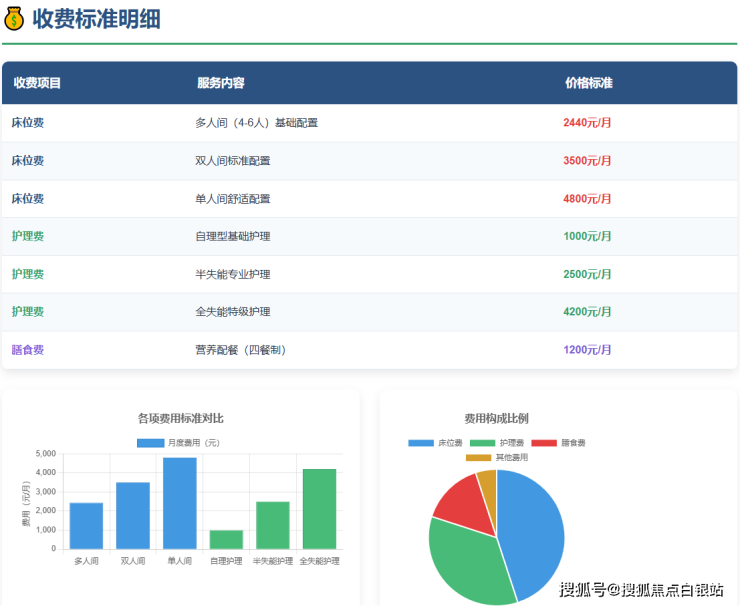Screen dimensions: 740x606
Task: Click the 单人间 blue bar in the chart
Action: (180, 503)
